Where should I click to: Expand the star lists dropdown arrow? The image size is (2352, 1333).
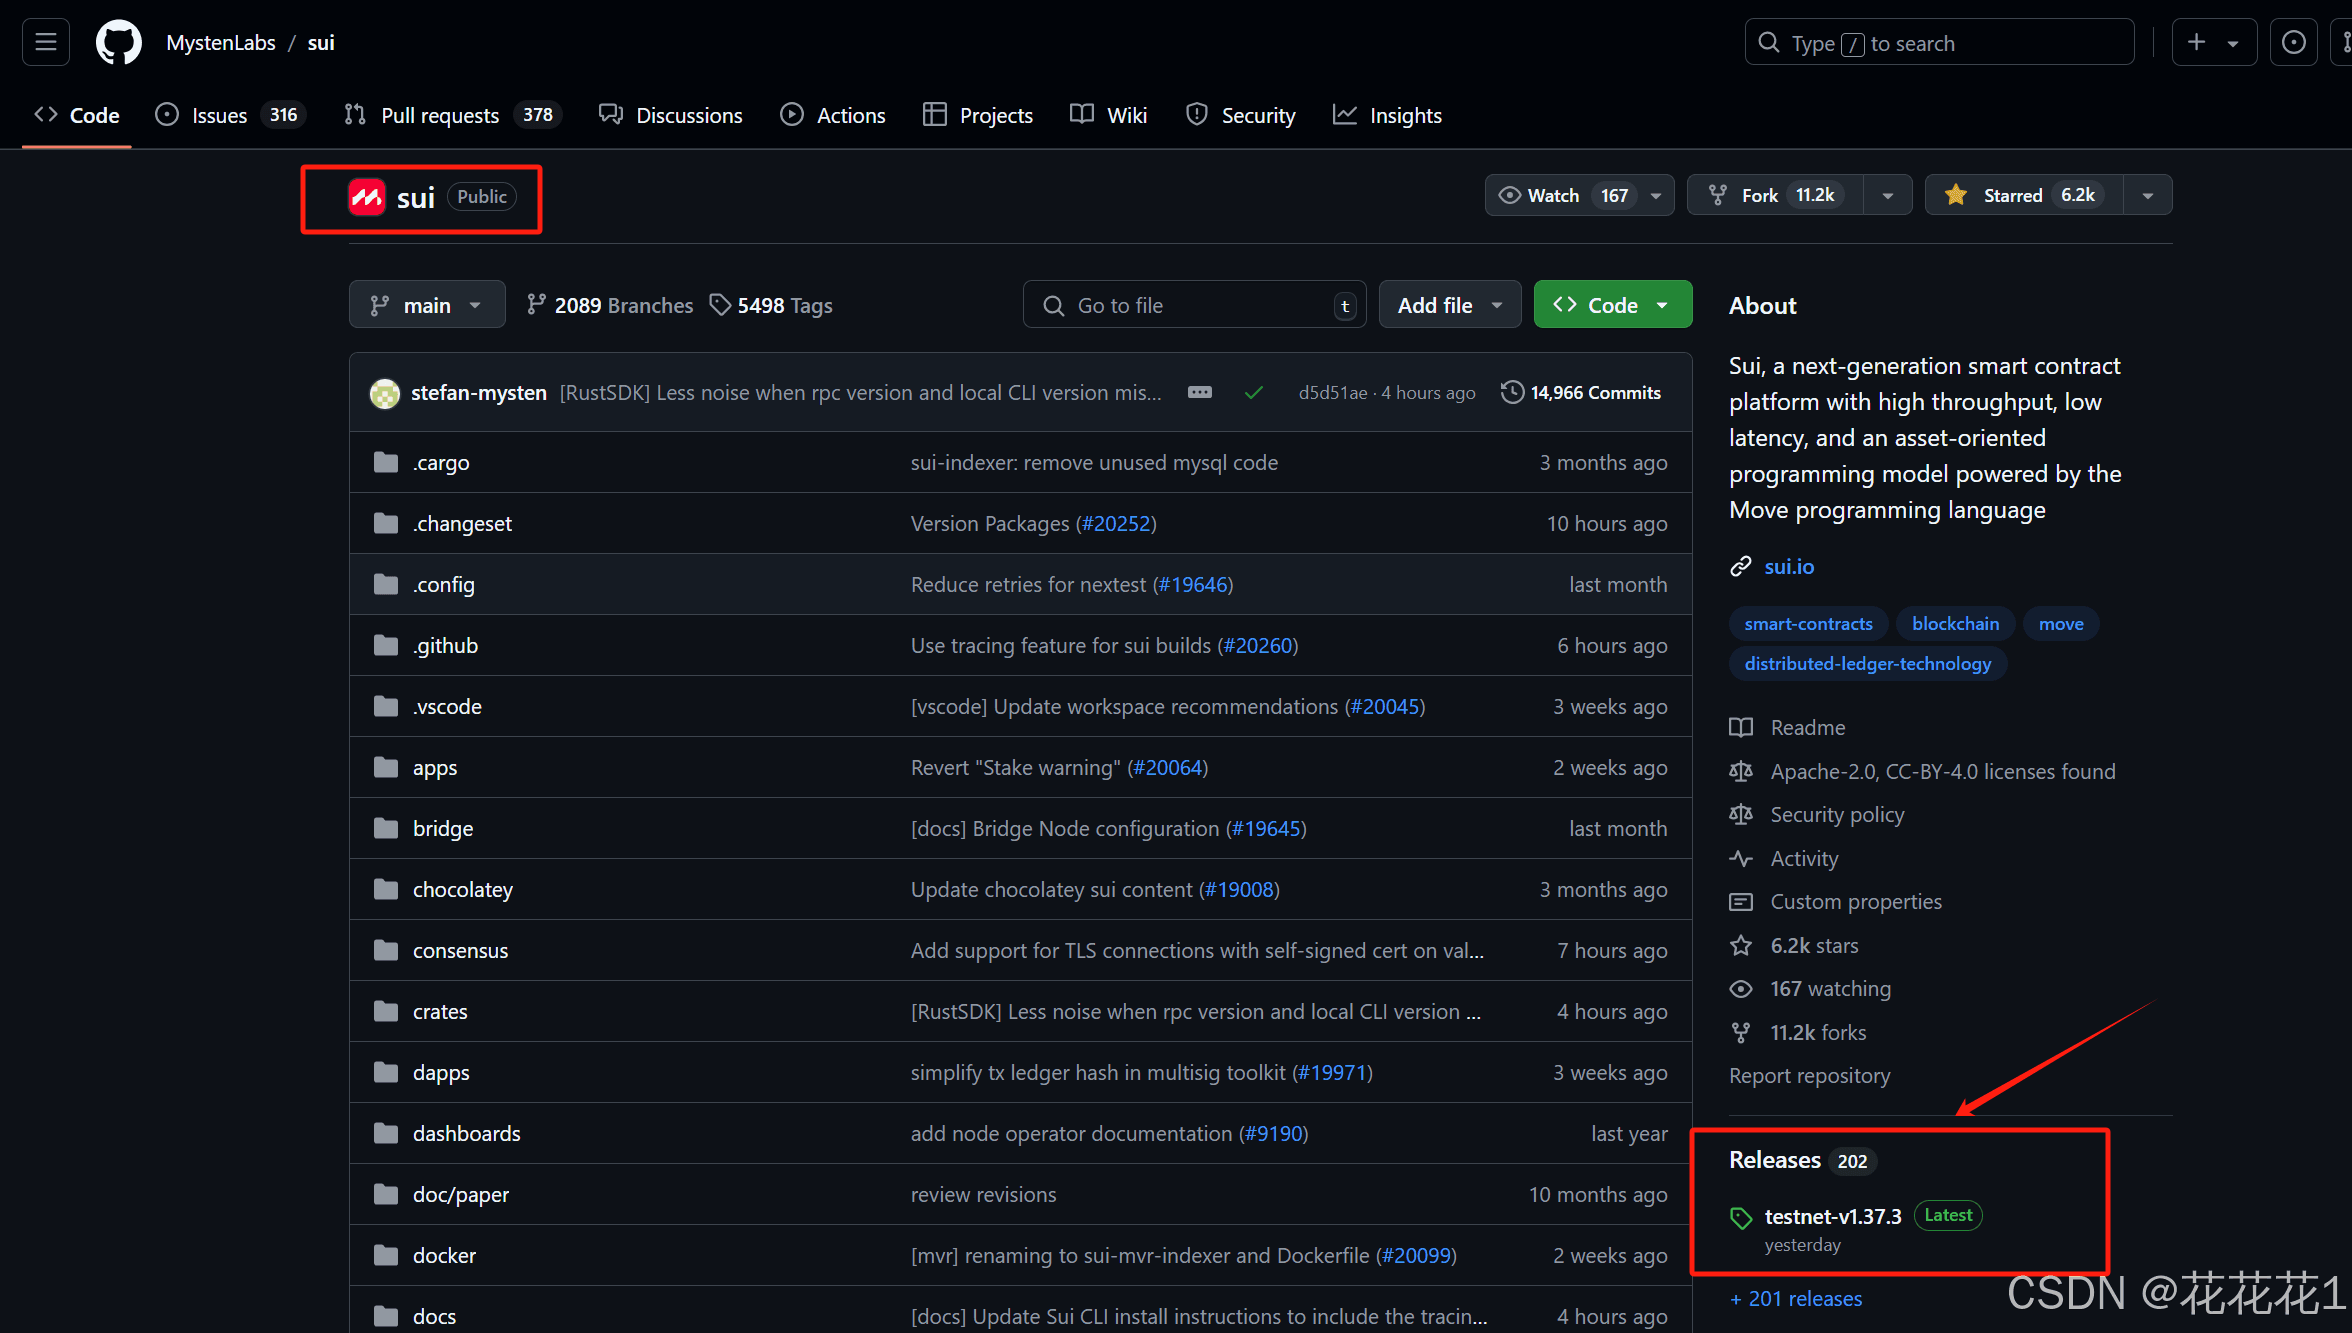tap(2148, 195)
